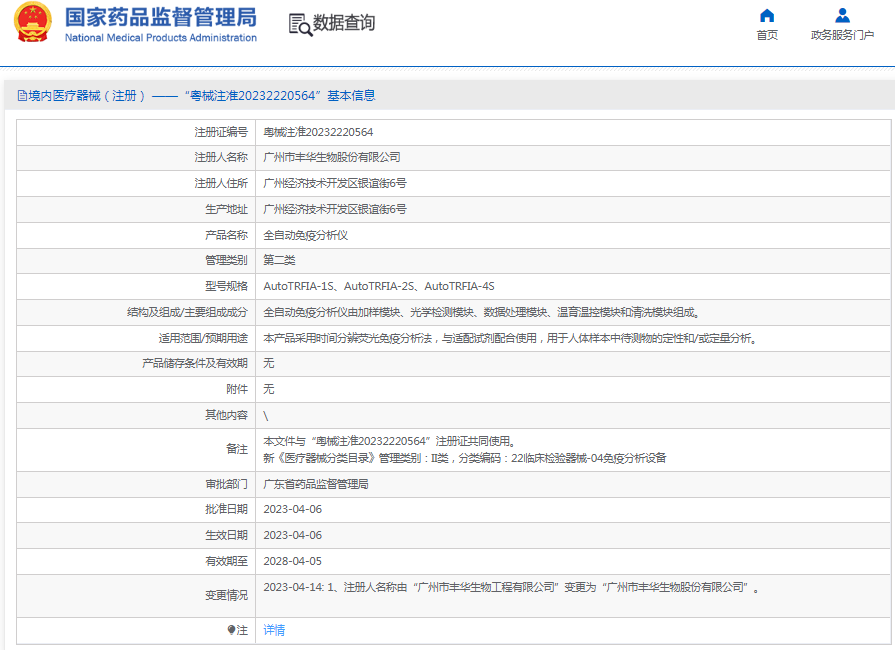Click the 国家药品监督管理局 site title
895x650 pixels.
pyautogui.click(x=160, y=17)
